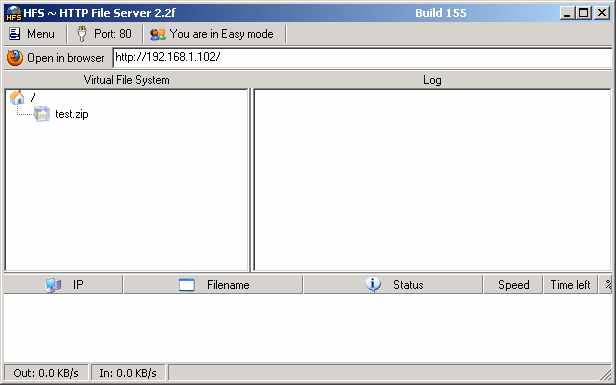This screenshot has height=385, width=616.
Task: Click the Out: 0.0 KB/s status panel
Action: (46, 373)
